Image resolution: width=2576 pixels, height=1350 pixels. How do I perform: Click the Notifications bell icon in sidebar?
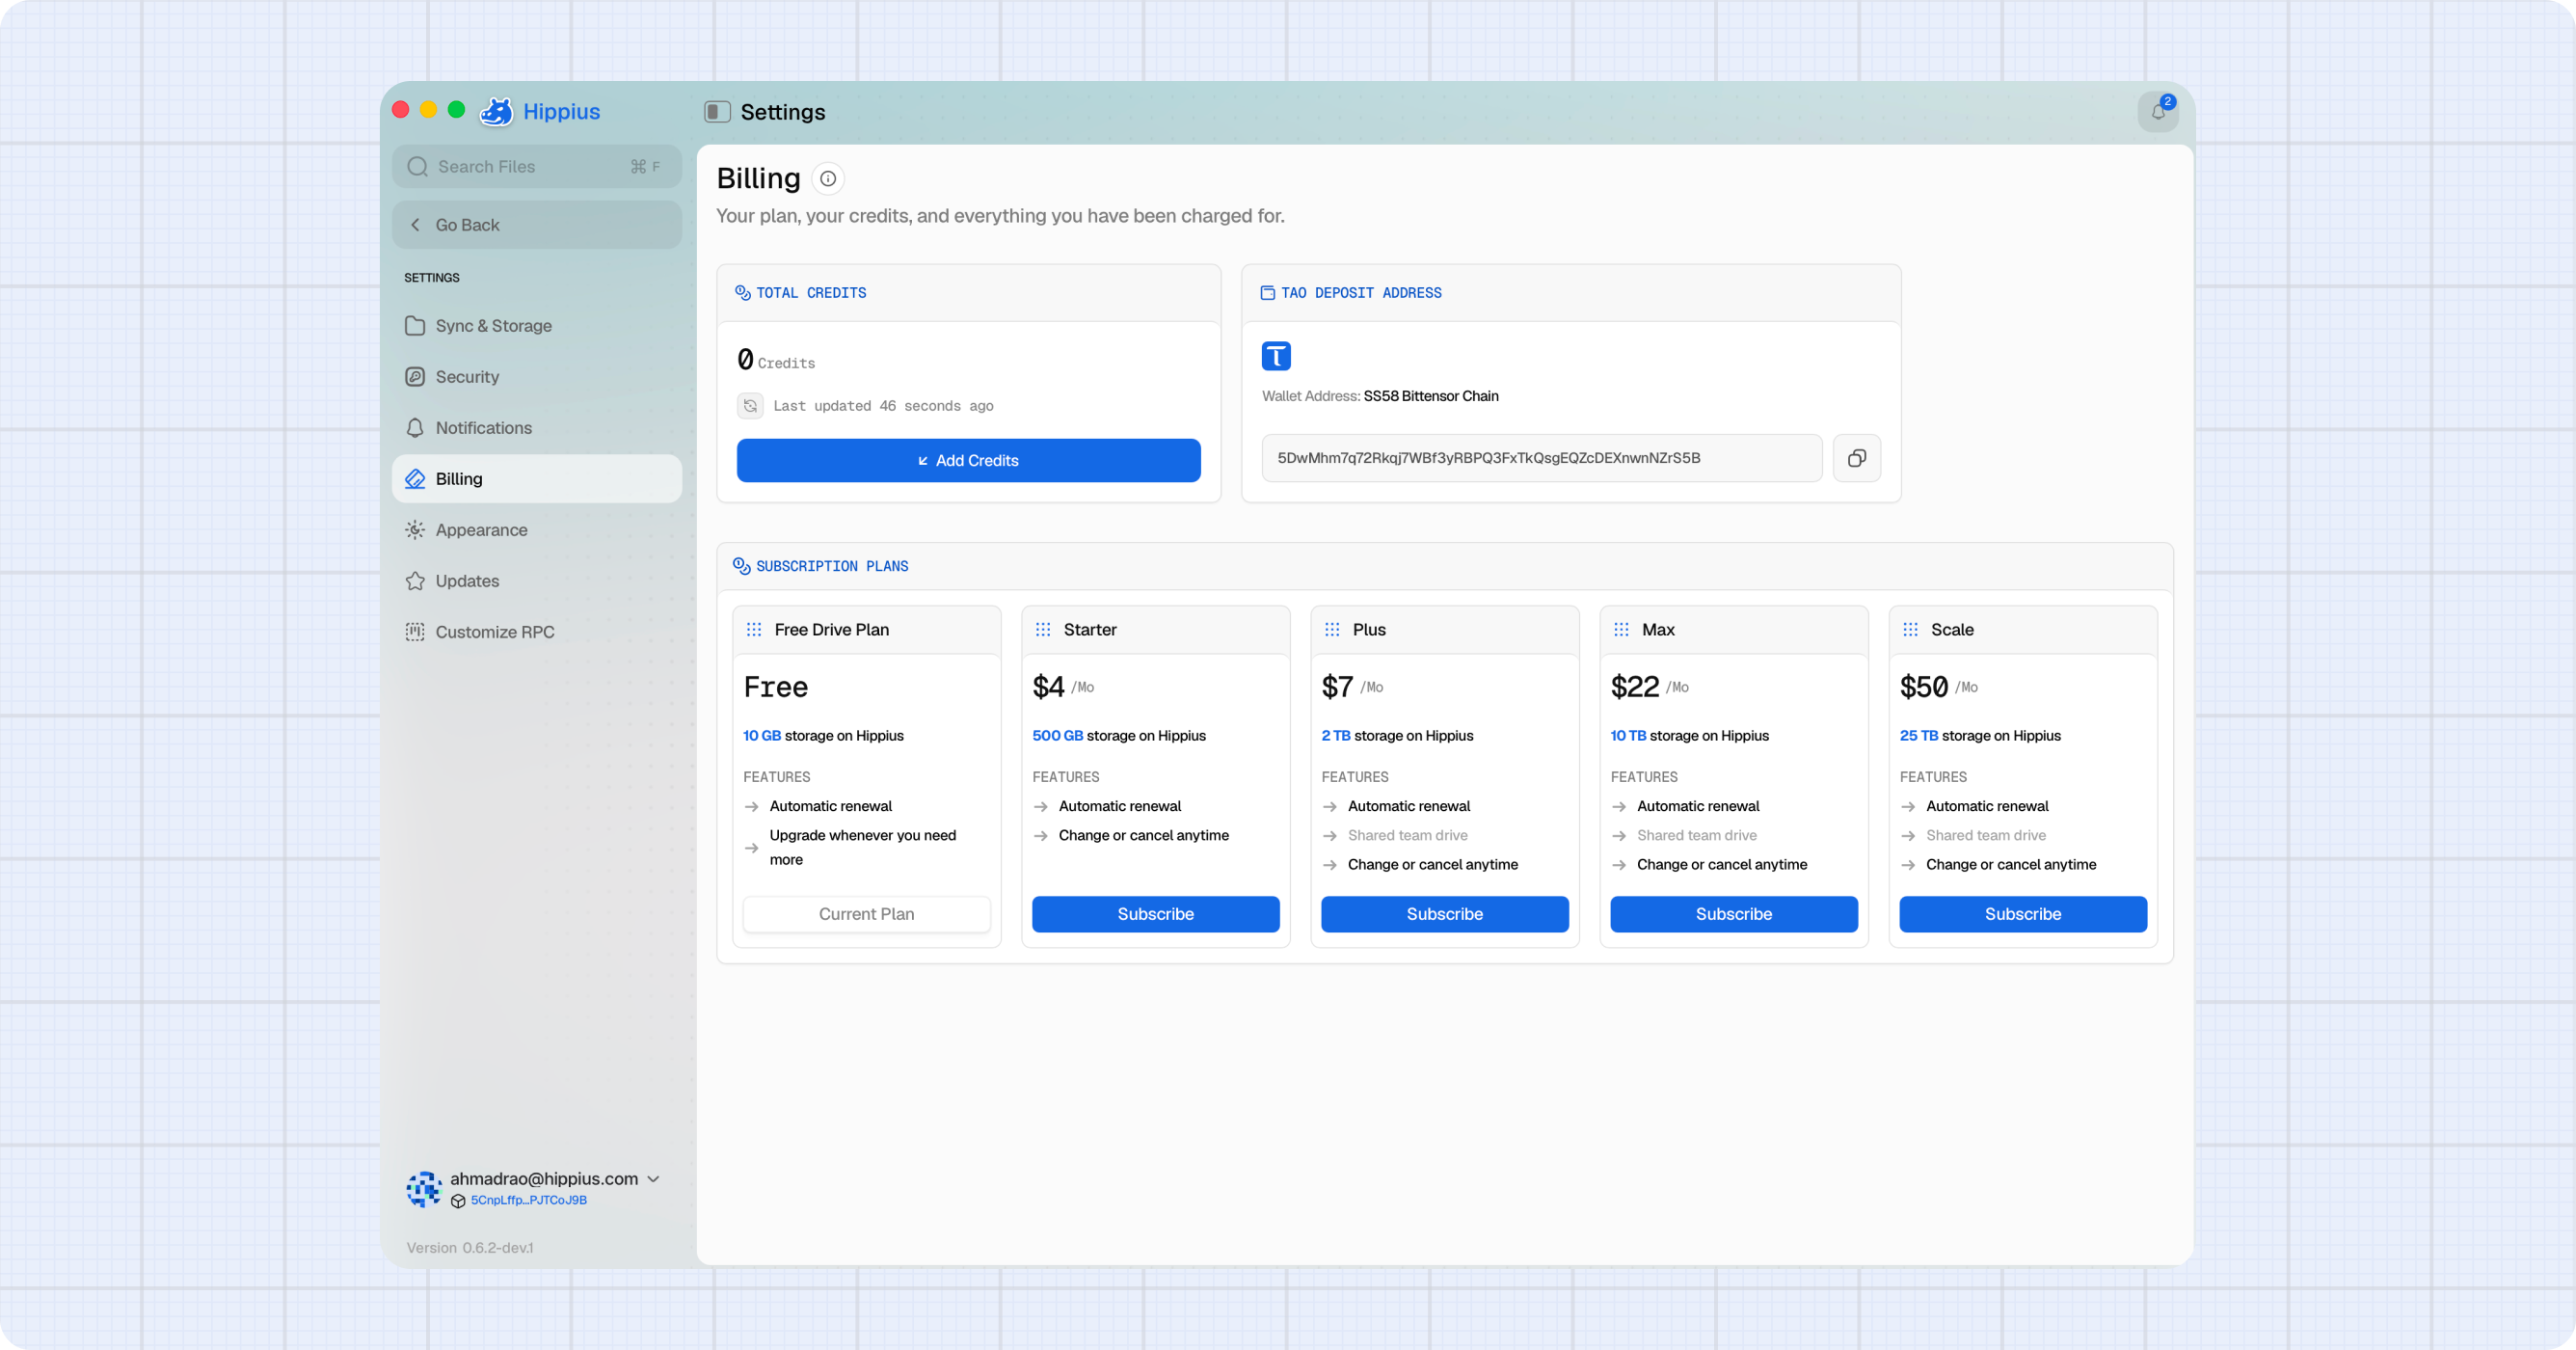pos(415,428)
